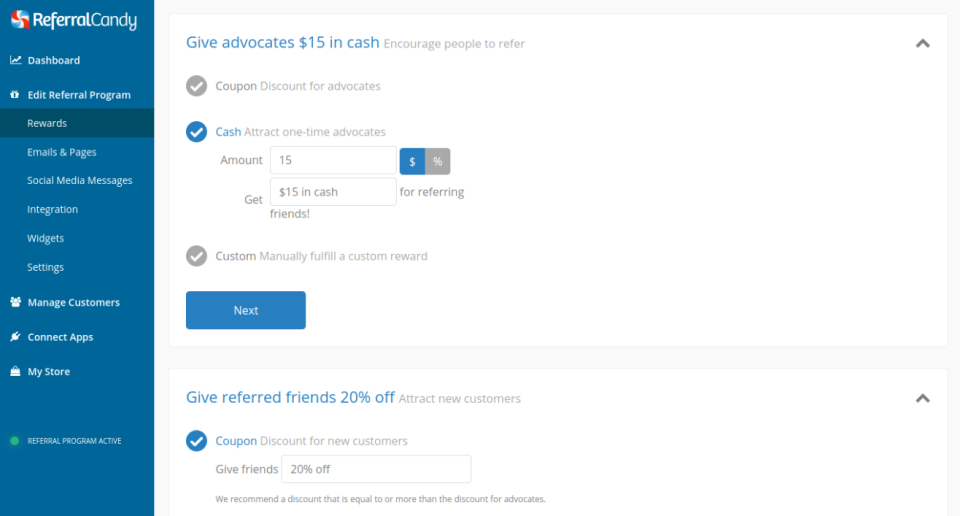Switch amount type to percent
This screenshot has height=516, width=960.
point(437,161)
